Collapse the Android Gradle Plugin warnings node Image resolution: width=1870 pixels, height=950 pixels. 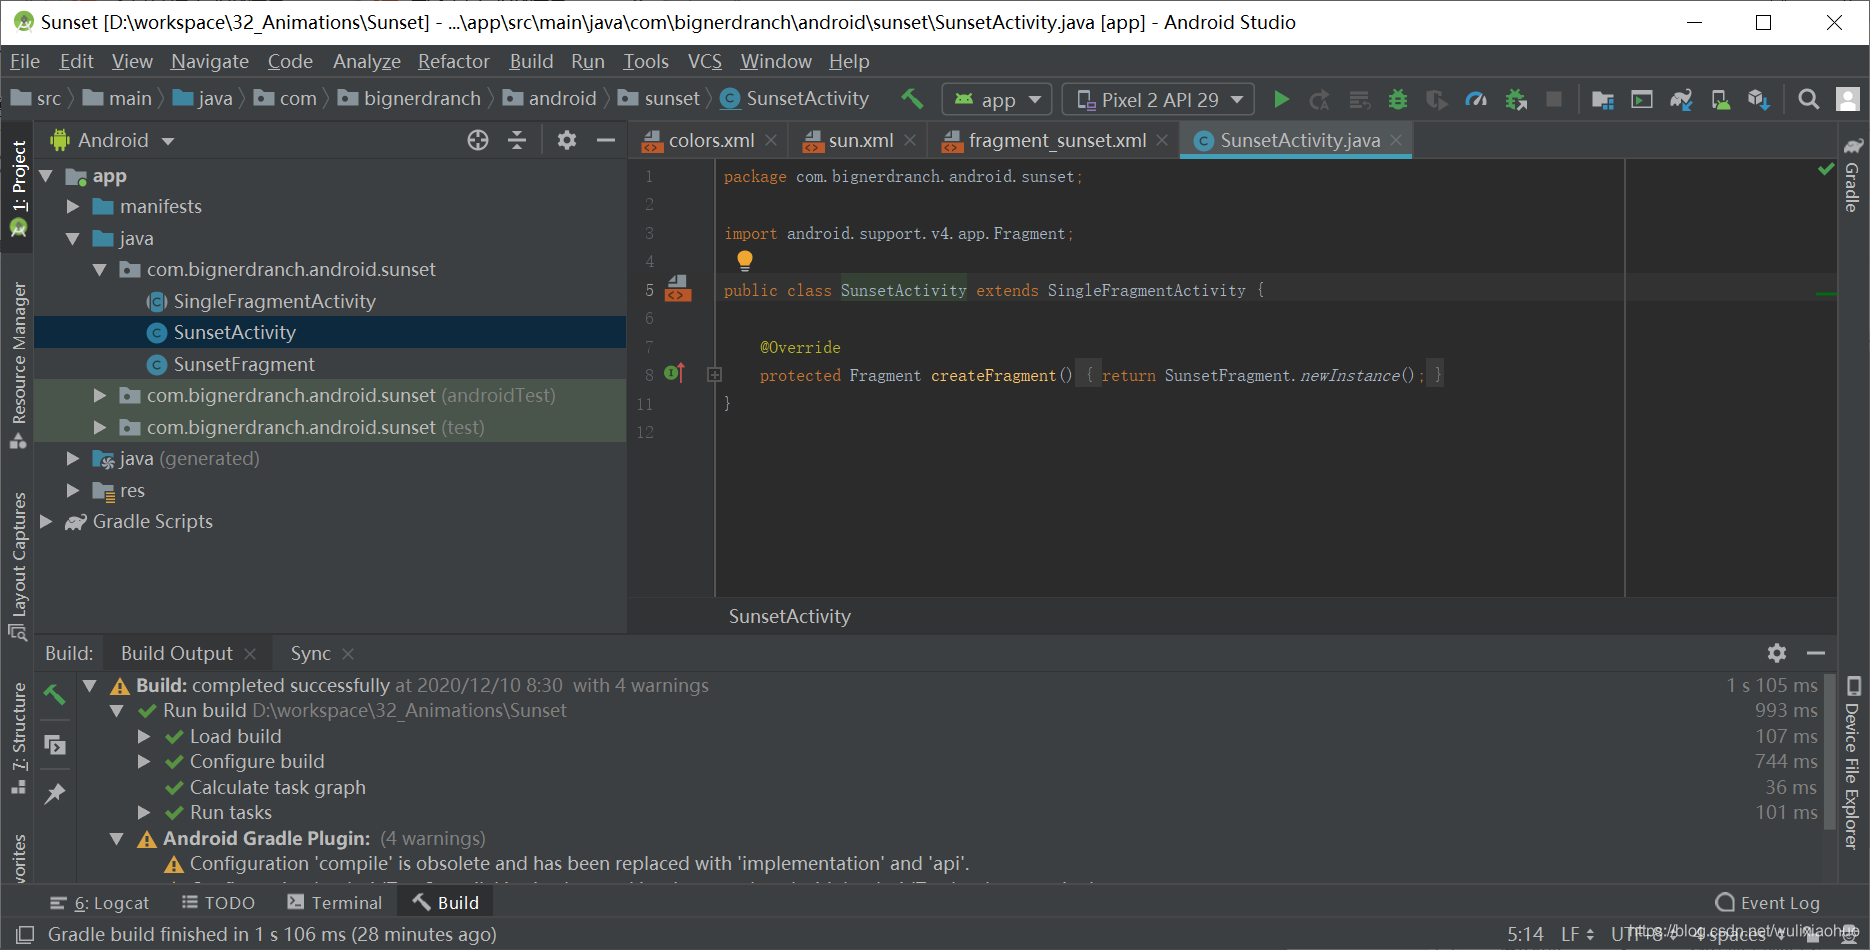coord(117,838)
